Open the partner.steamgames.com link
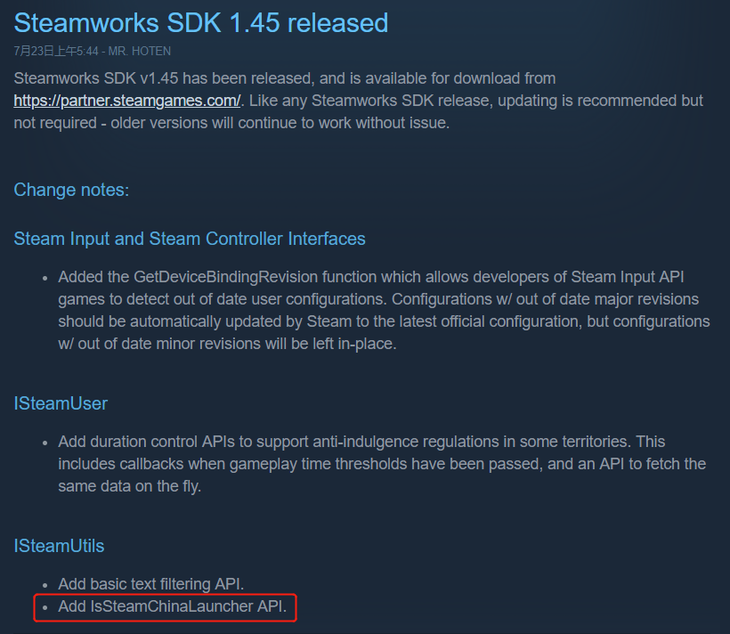This screenshot has width=730, height=634. click(x=127, y=101)
